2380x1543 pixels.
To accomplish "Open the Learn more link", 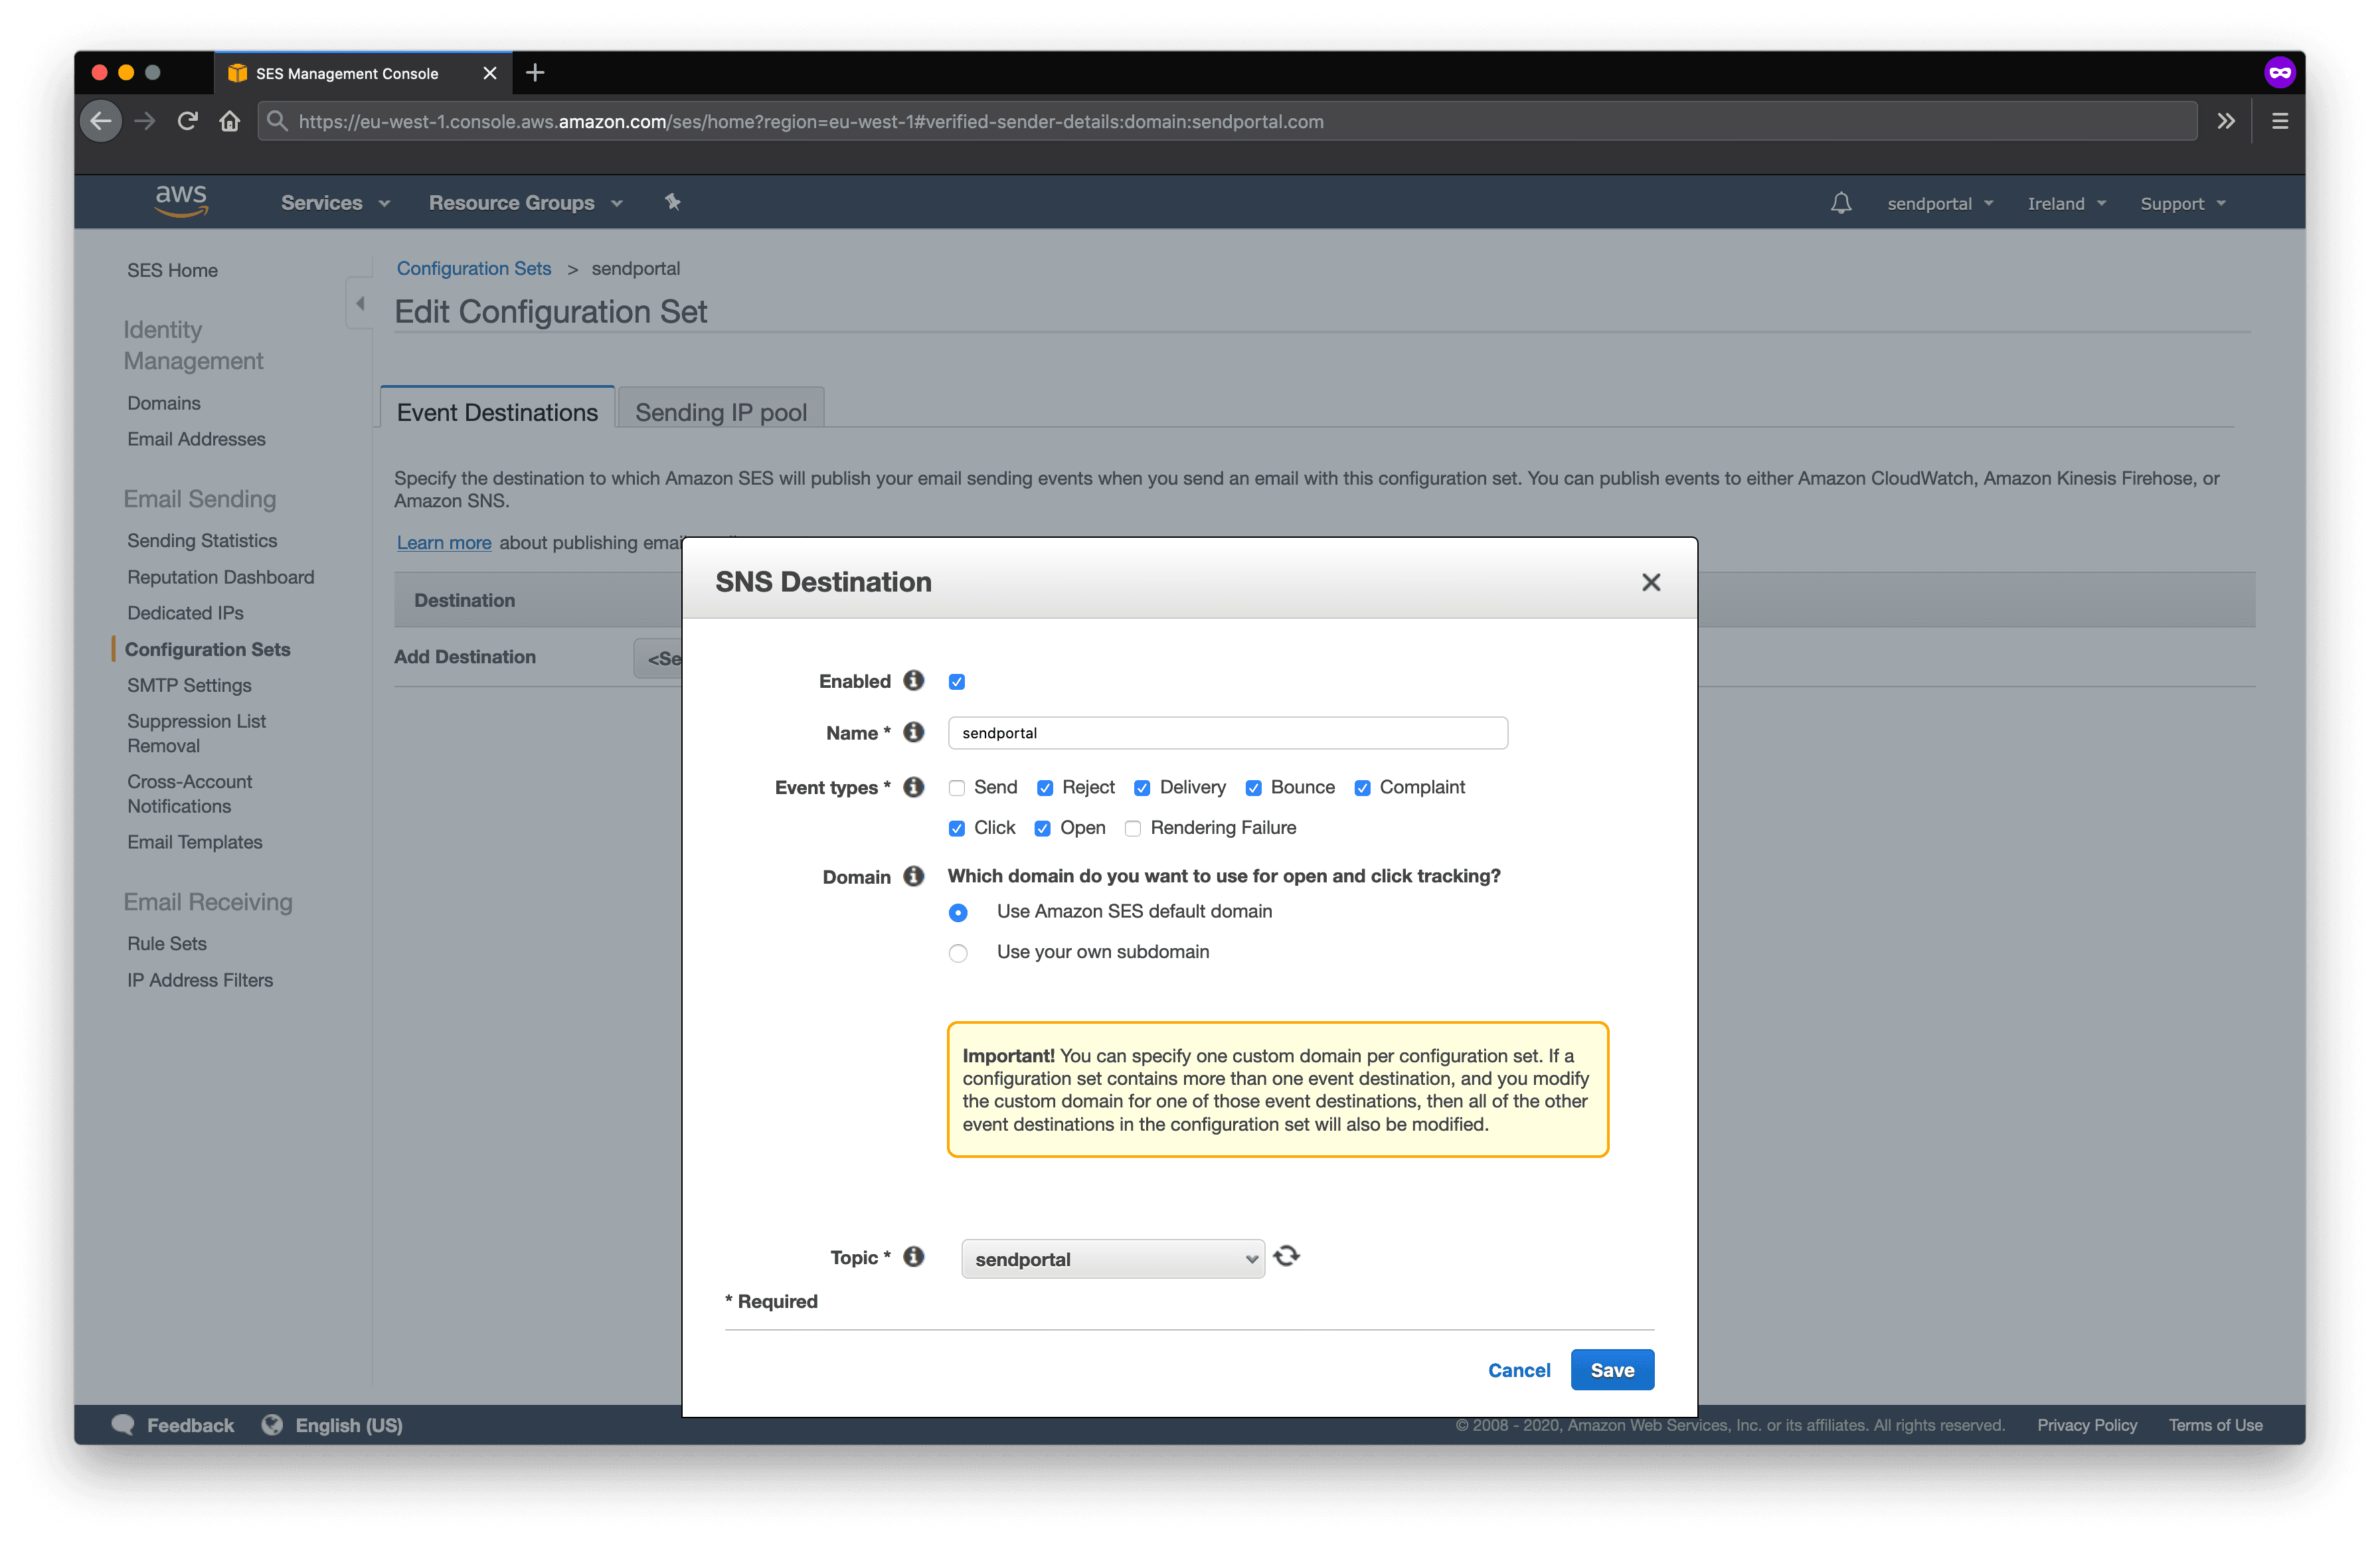I will tap(444, 542).
